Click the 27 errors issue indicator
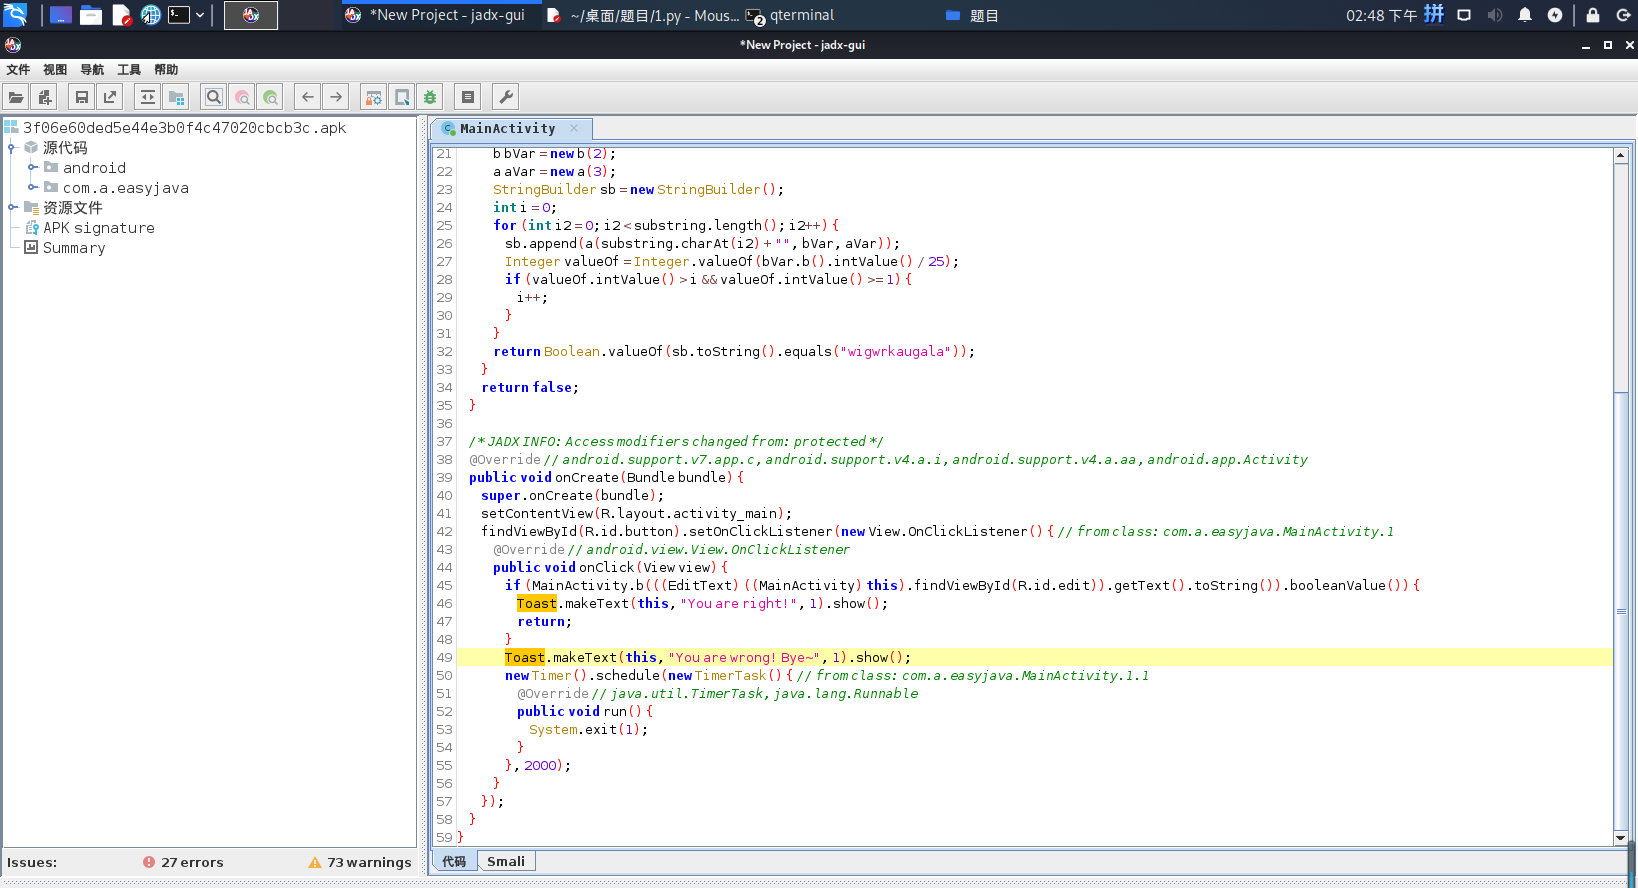The image size is (1638, 888). (x=183, y=862)
